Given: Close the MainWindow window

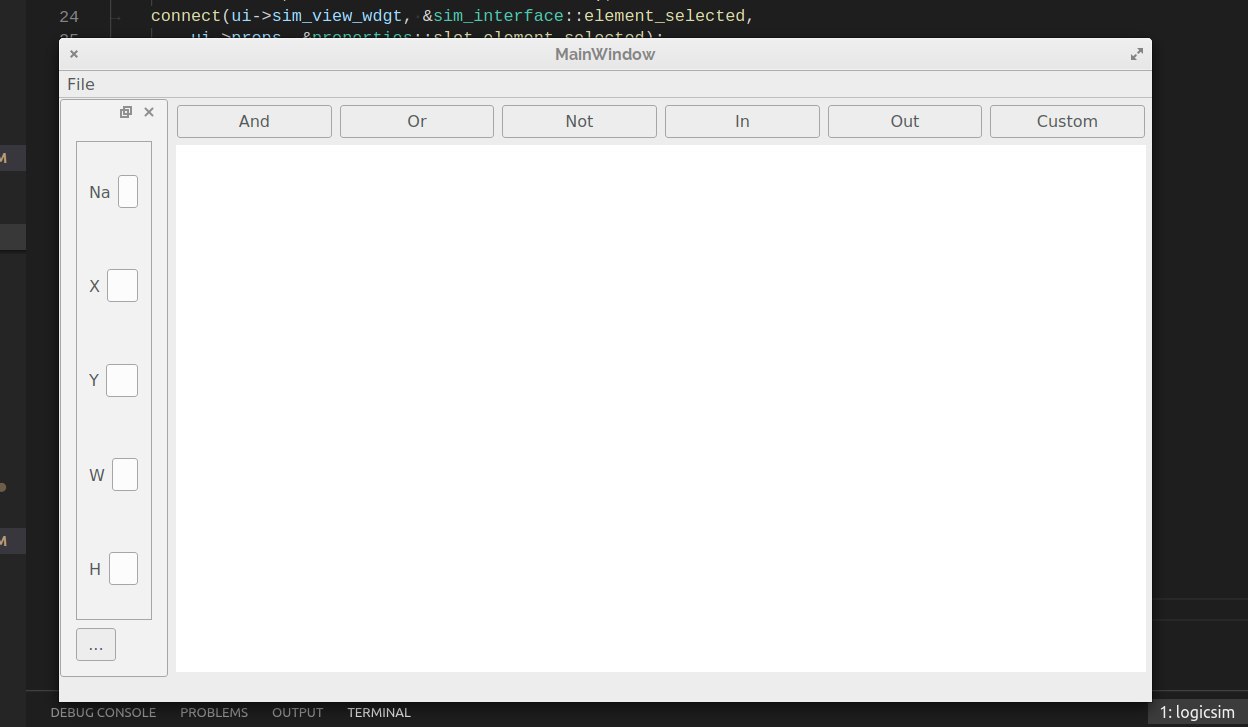Looking at the screenshot, I should [74, 54].
